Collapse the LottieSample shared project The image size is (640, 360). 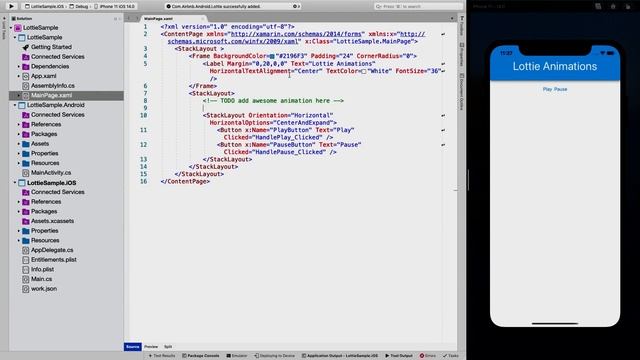(x=15, y=38)
